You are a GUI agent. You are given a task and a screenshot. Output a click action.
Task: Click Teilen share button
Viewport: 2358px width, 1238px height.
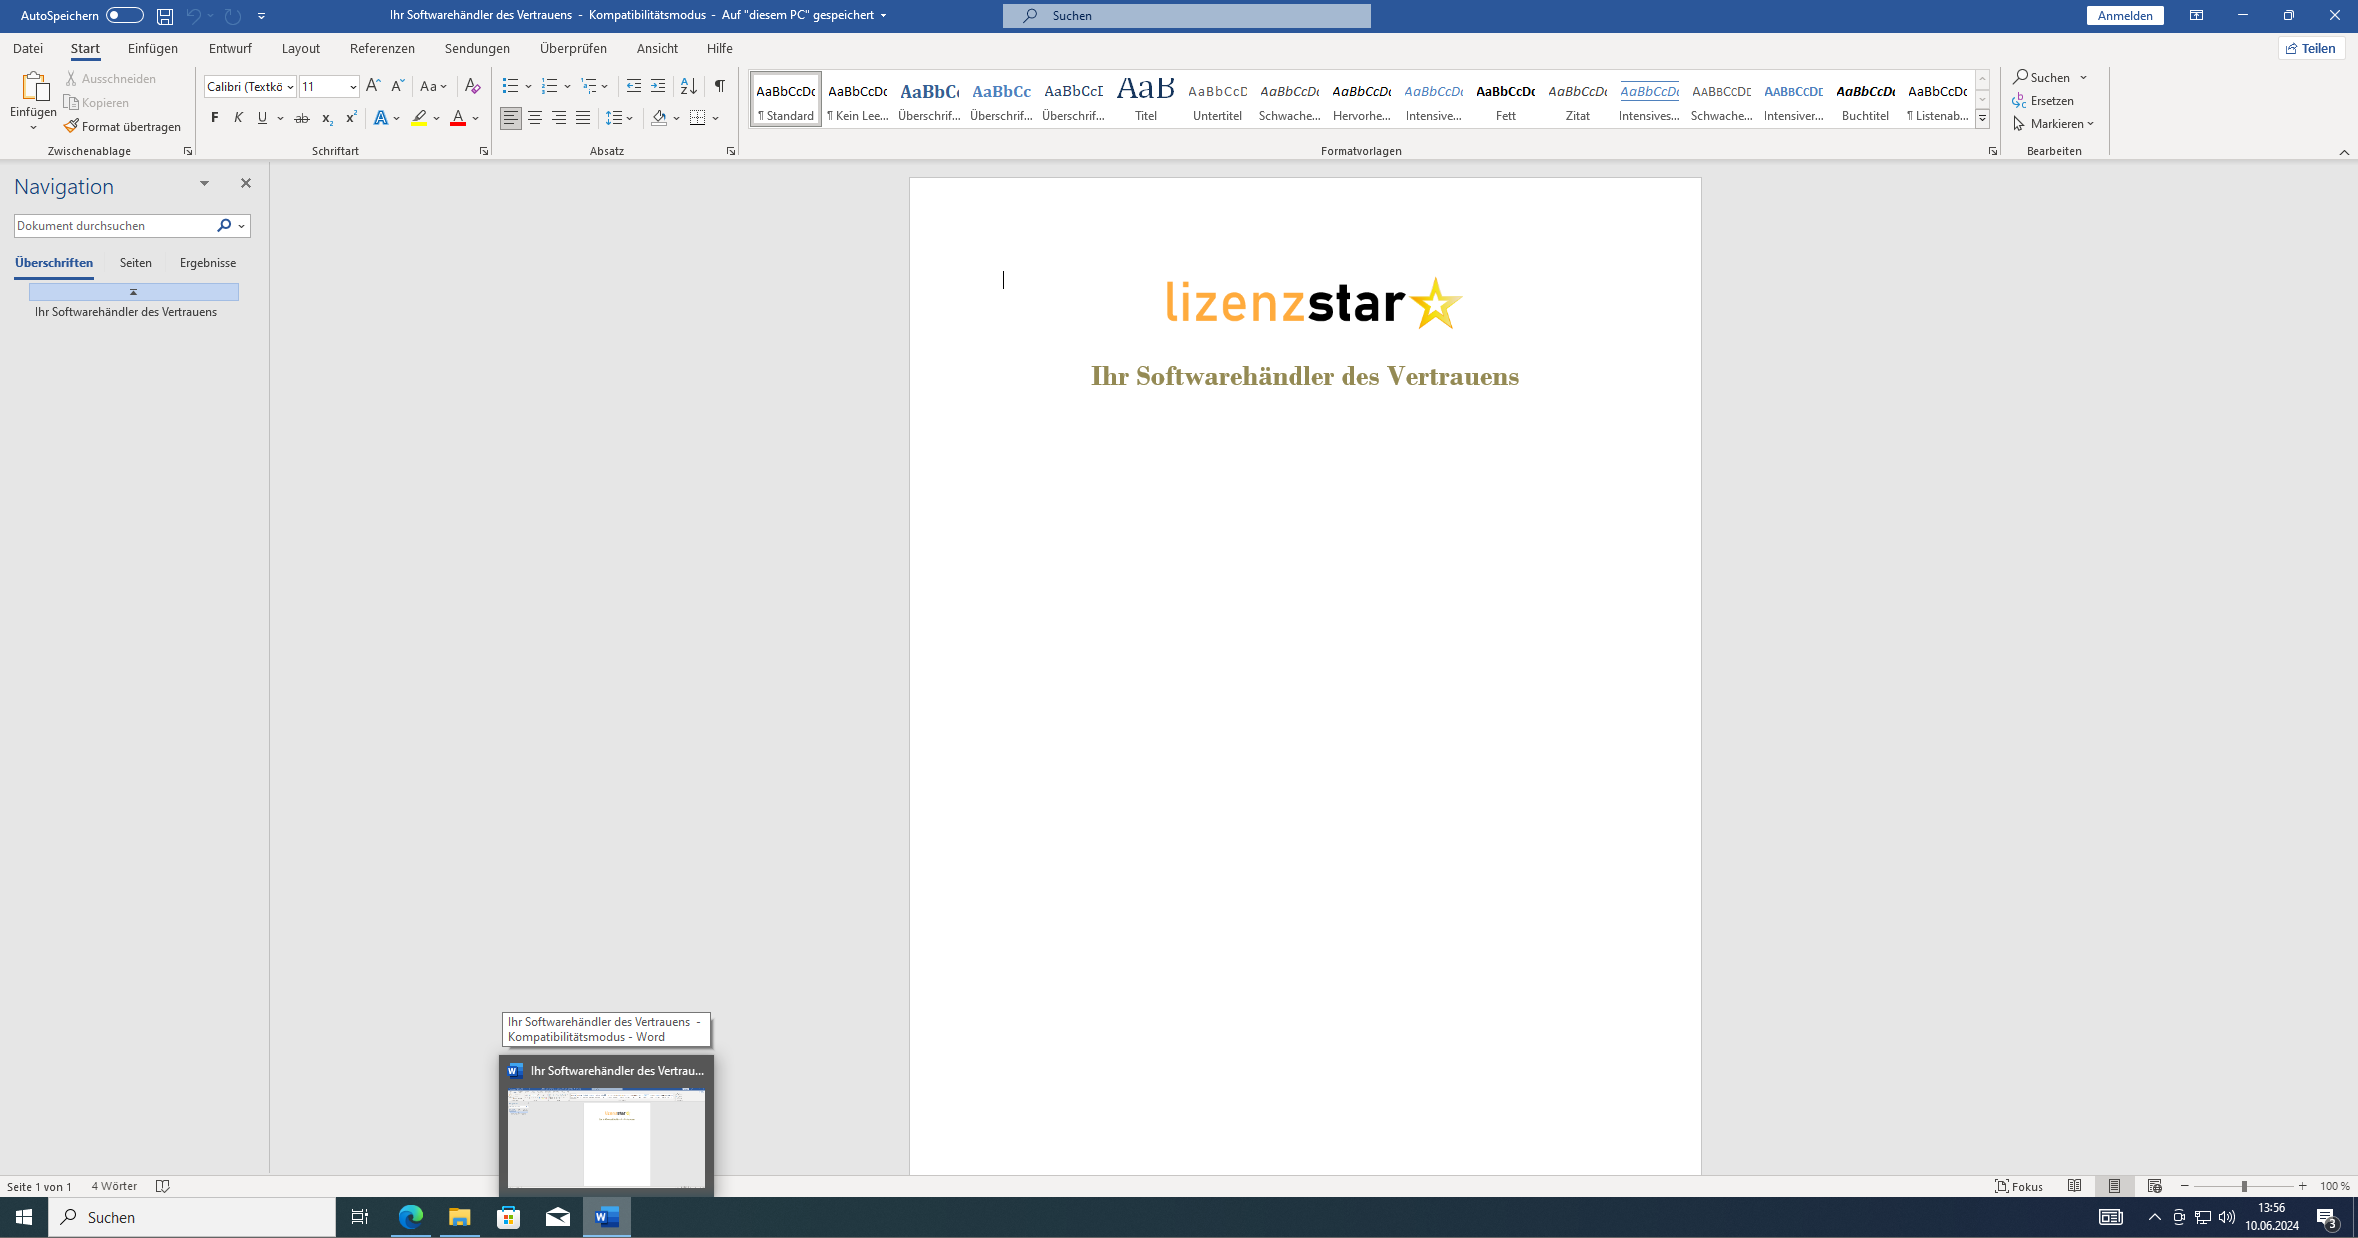tap(2311, 48)
